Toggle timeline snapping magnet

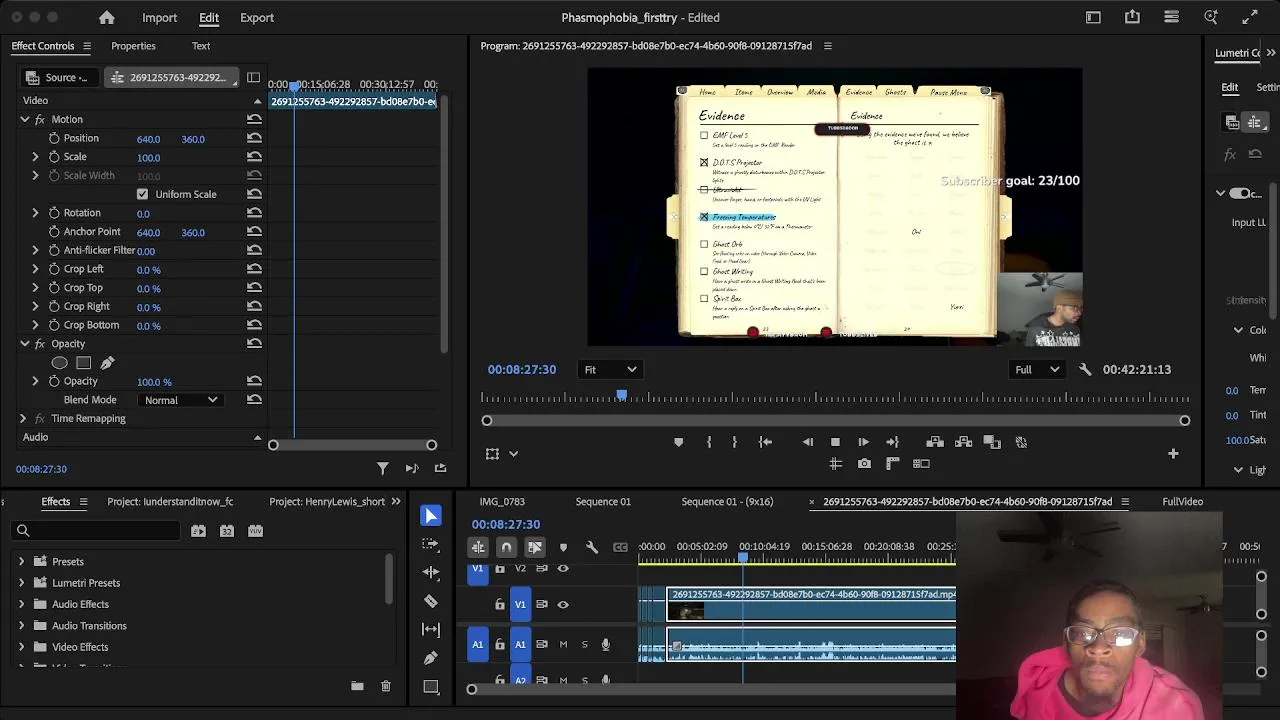pyautogui.click(x=506, y=547)
